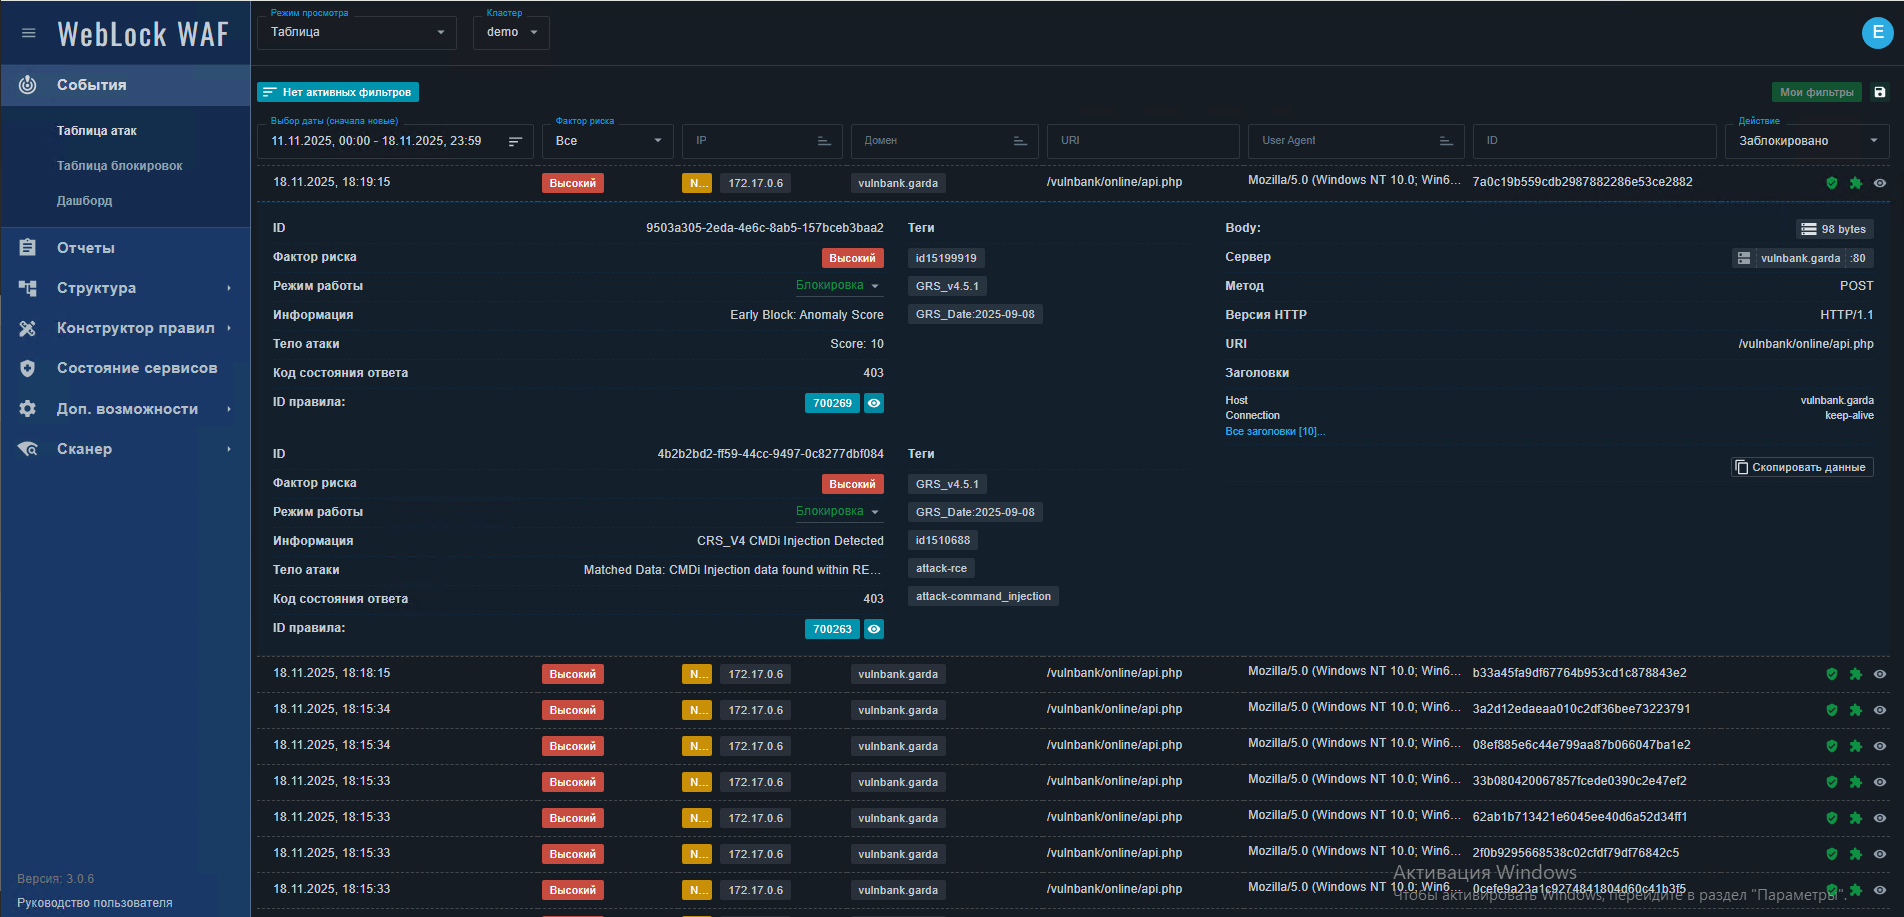Click the hamburger menu icon beside WebLock WAF

29,33
